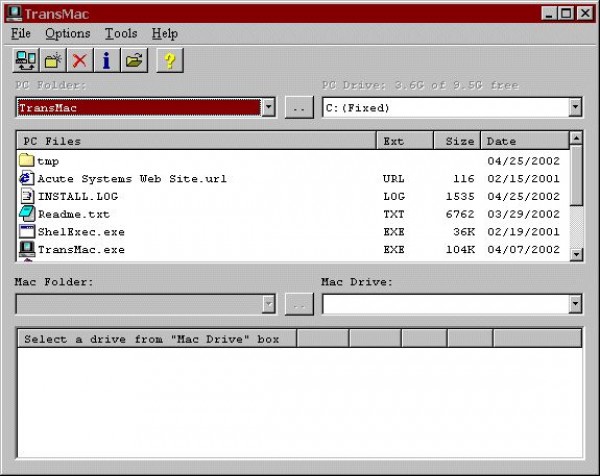Sort PC files by Size column header
Viewport: 600px width, 476px height.
(x=459, y=141)
